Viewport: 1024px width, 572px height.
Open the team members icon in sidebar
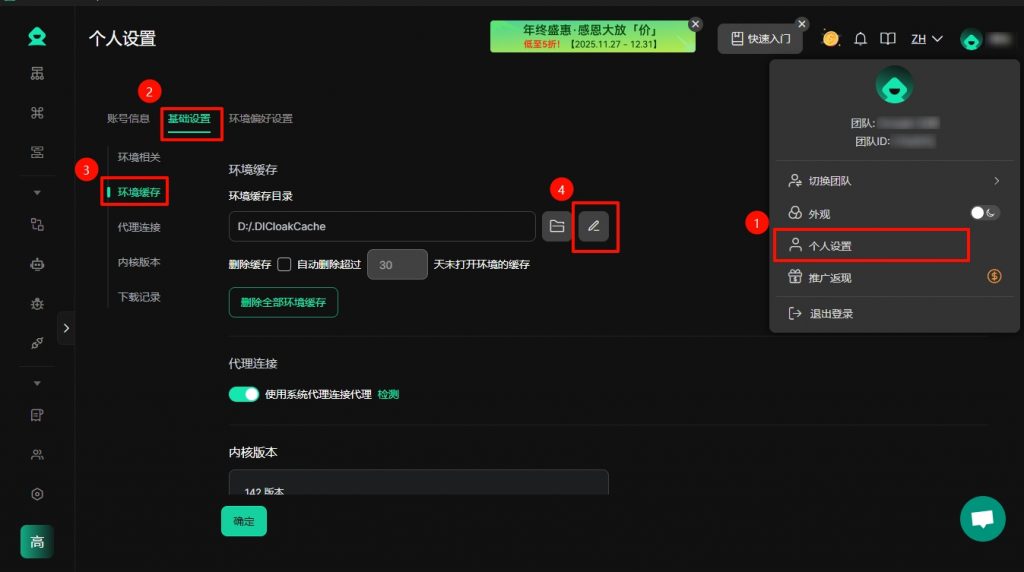[37, 455]
